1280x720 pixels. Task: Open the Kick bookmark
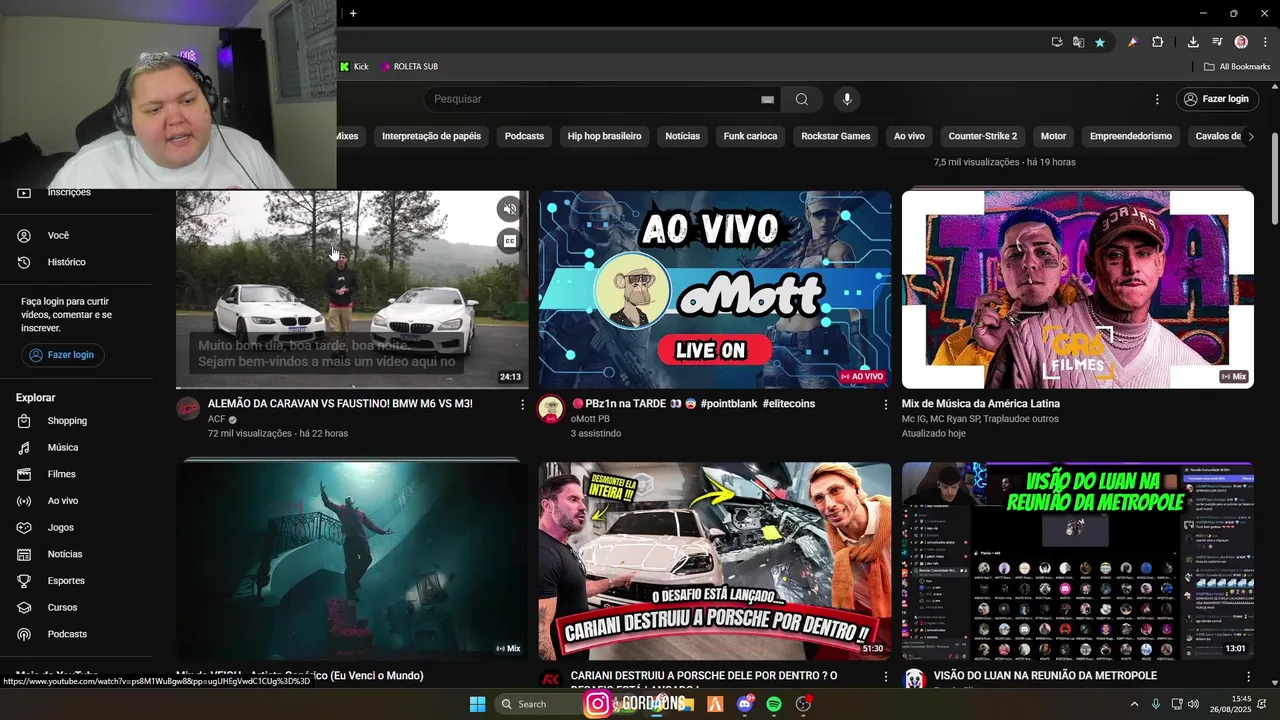click(354, 67)
